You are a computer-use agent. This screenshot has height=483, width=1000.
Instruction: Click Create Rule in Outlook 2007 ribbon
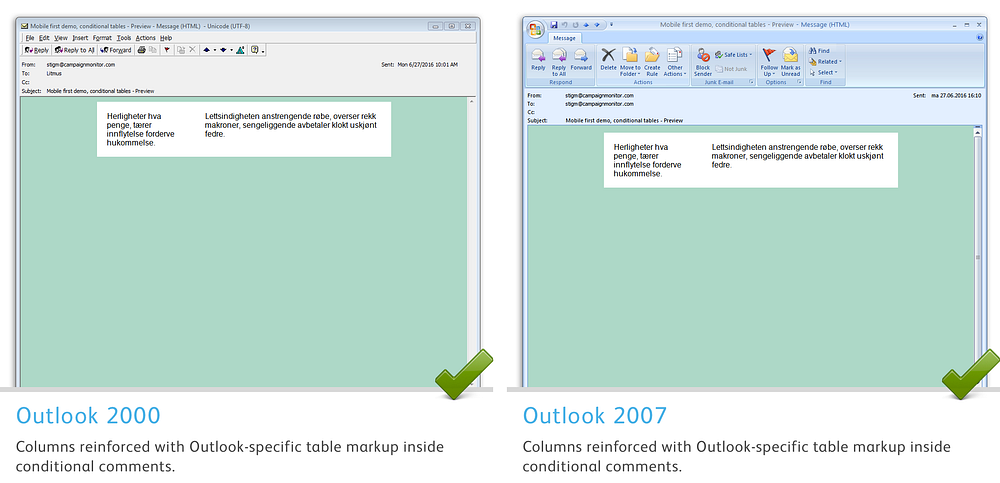tap(652, 62)
